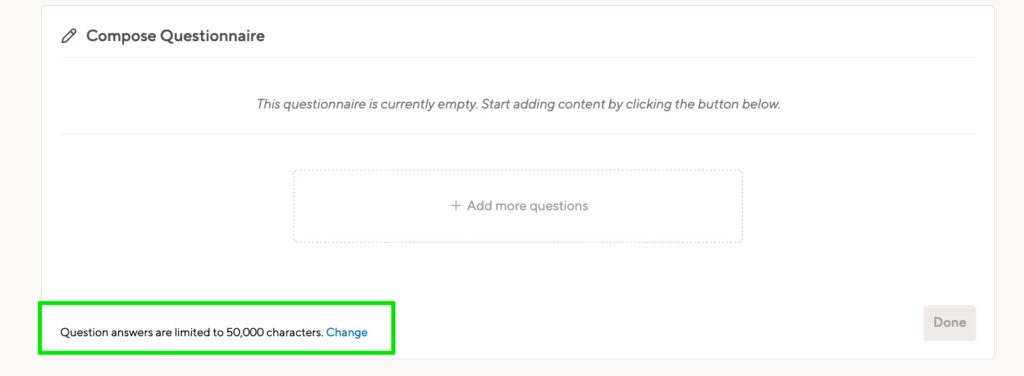Click the divider line below the empty message

click(x=518, y=134)
